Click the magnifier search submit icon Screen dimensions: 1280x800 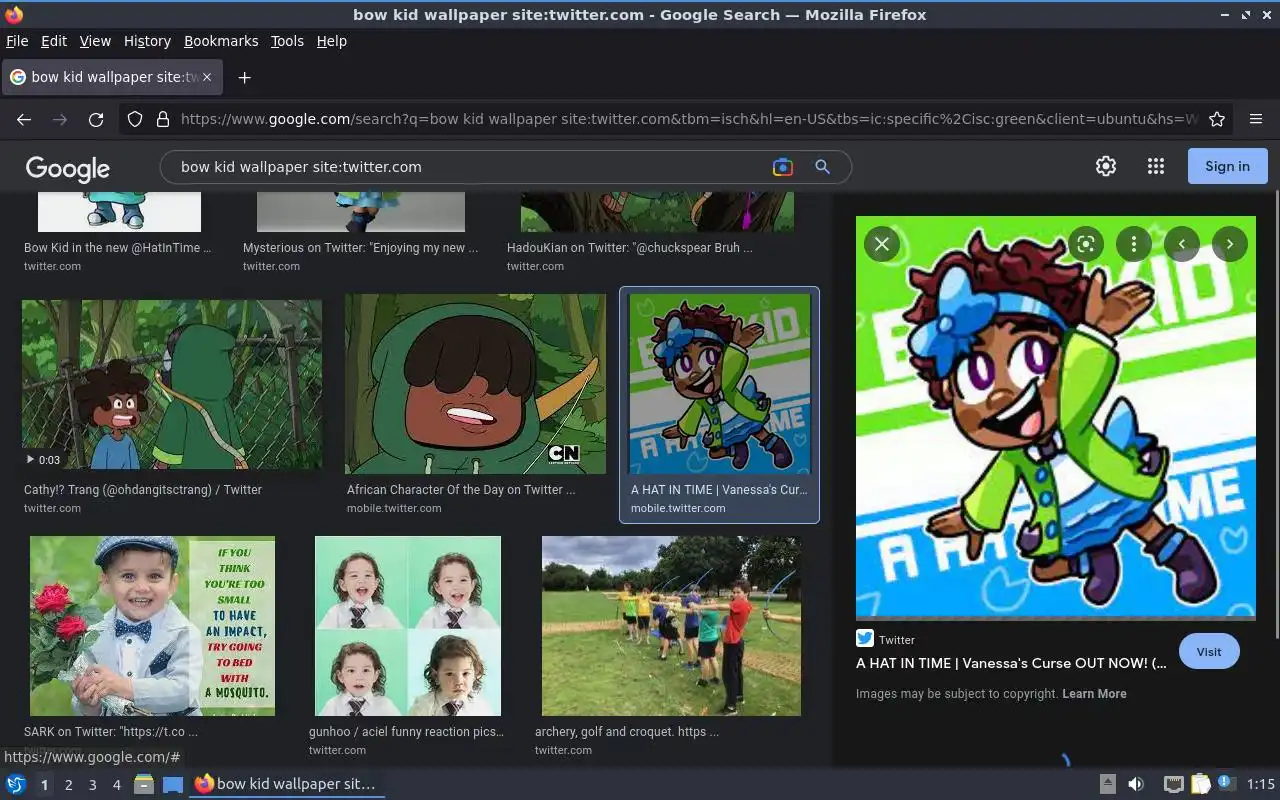click(x=822, y=167)
